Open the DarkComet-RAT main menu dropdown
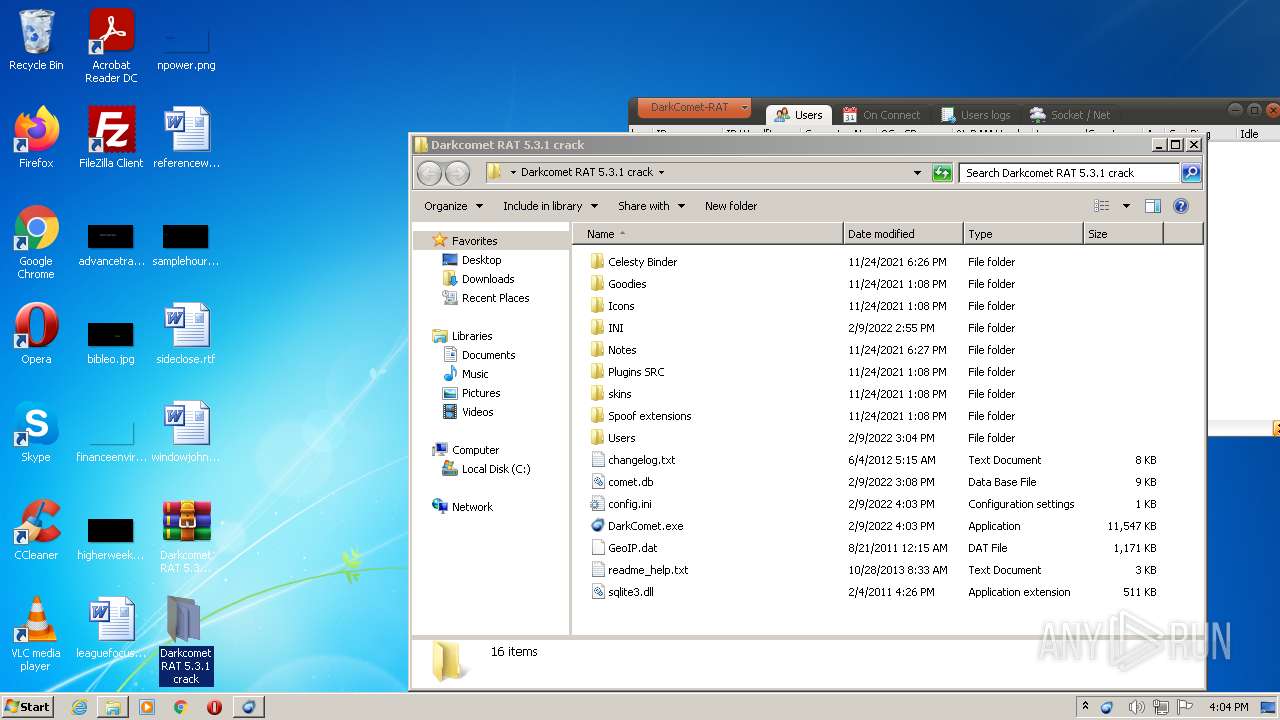Image resolution: width=1280 pixels, height=720 pixels. pyautogui.click(x=694, y=107)
